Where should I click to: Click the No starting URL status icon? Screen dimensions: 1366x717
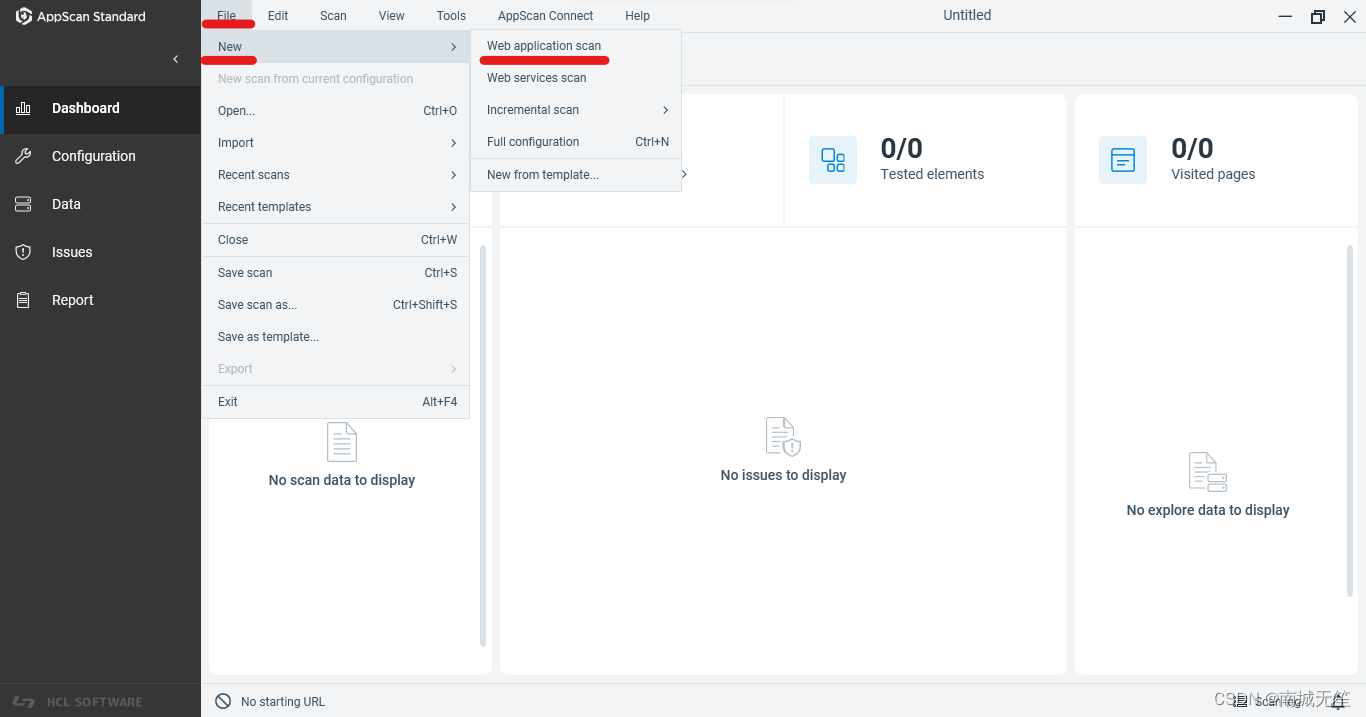point(223,702)
